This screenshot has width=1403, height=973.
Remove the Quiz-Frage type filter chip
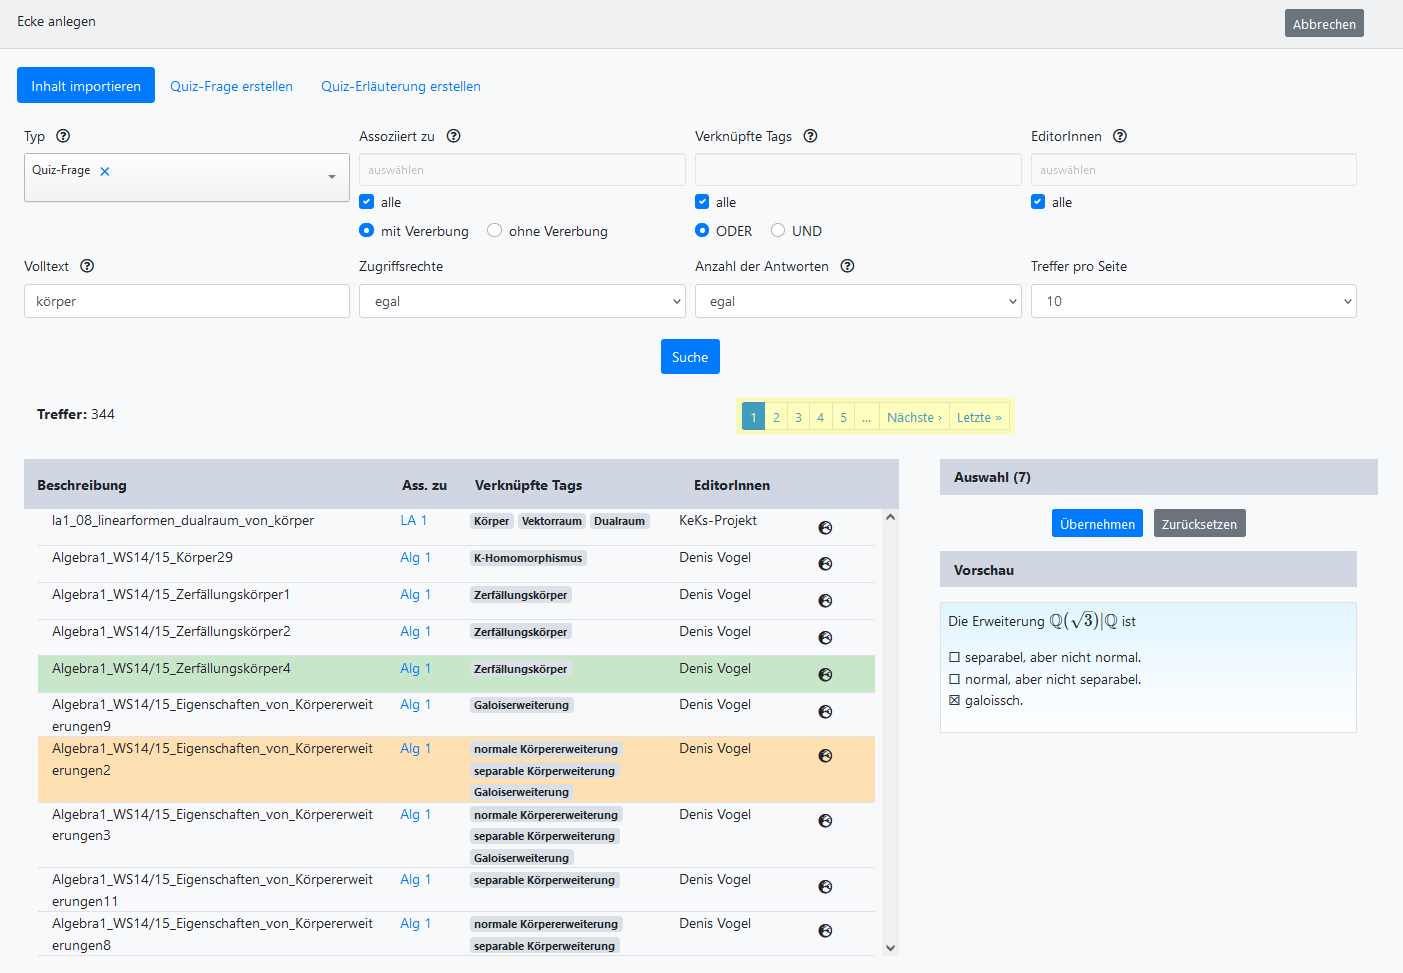coord(105,171)
